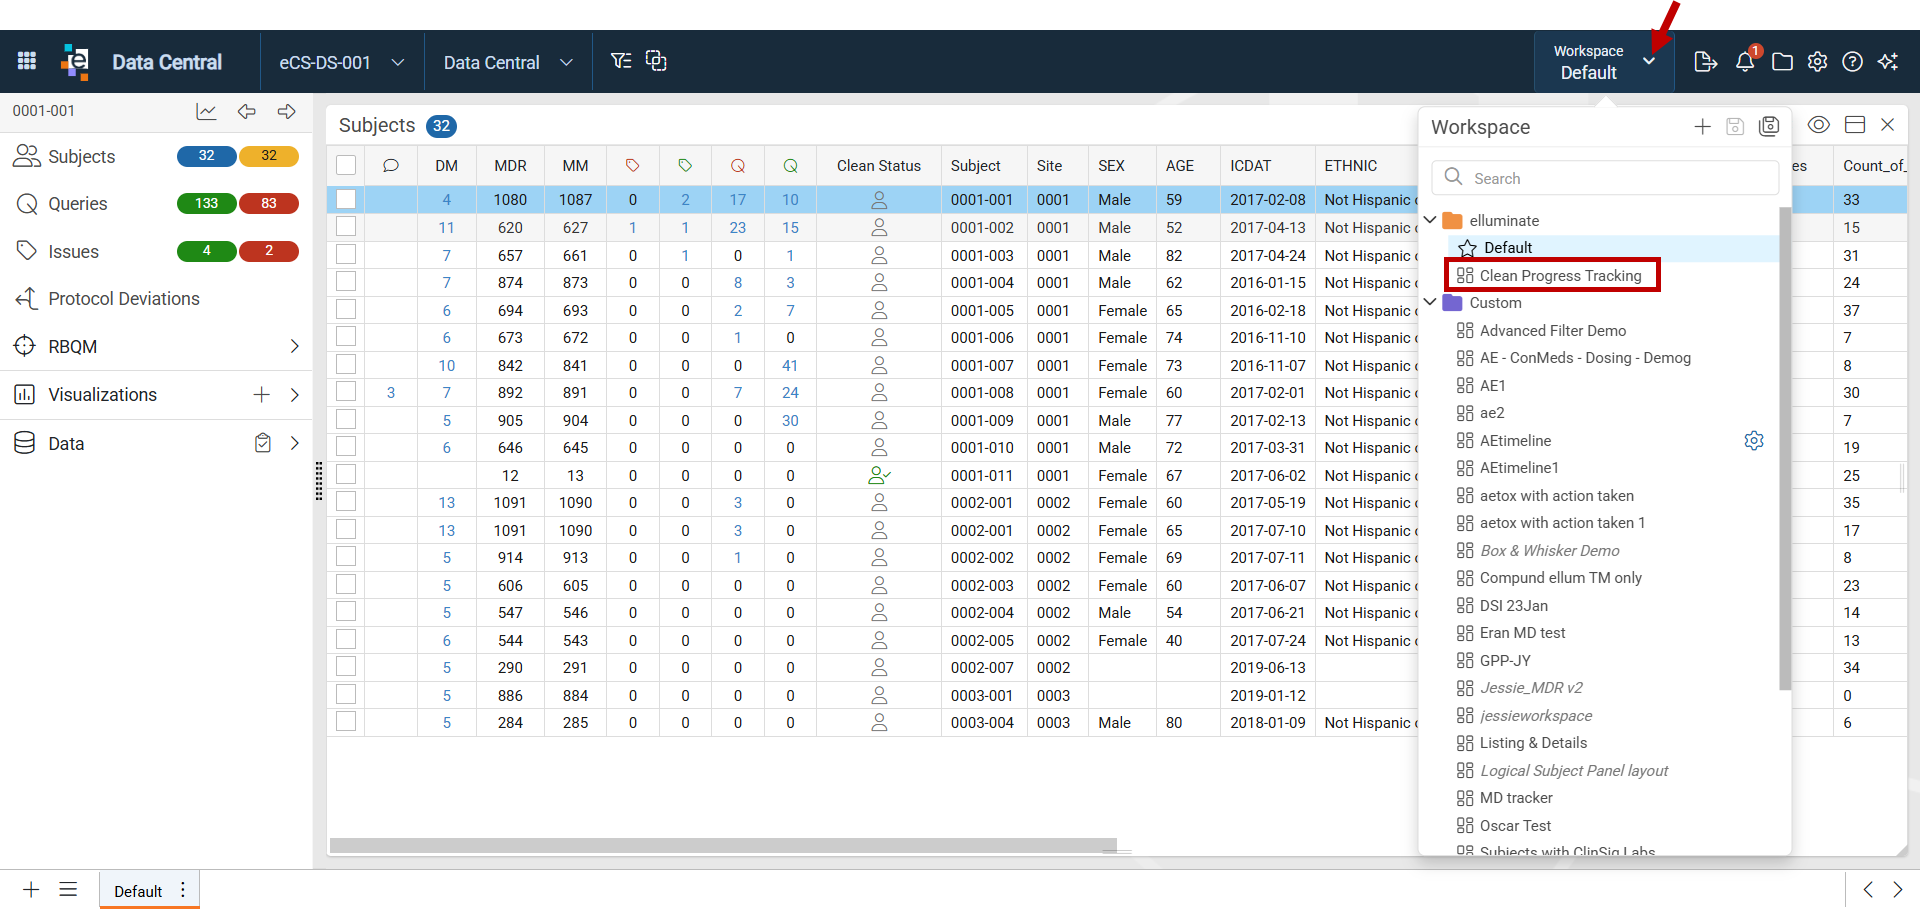Click the horizontal scrollbar under the table
Image resolution: width=1920 pixels, height=909 pixels.
click(x=723, y=845)
